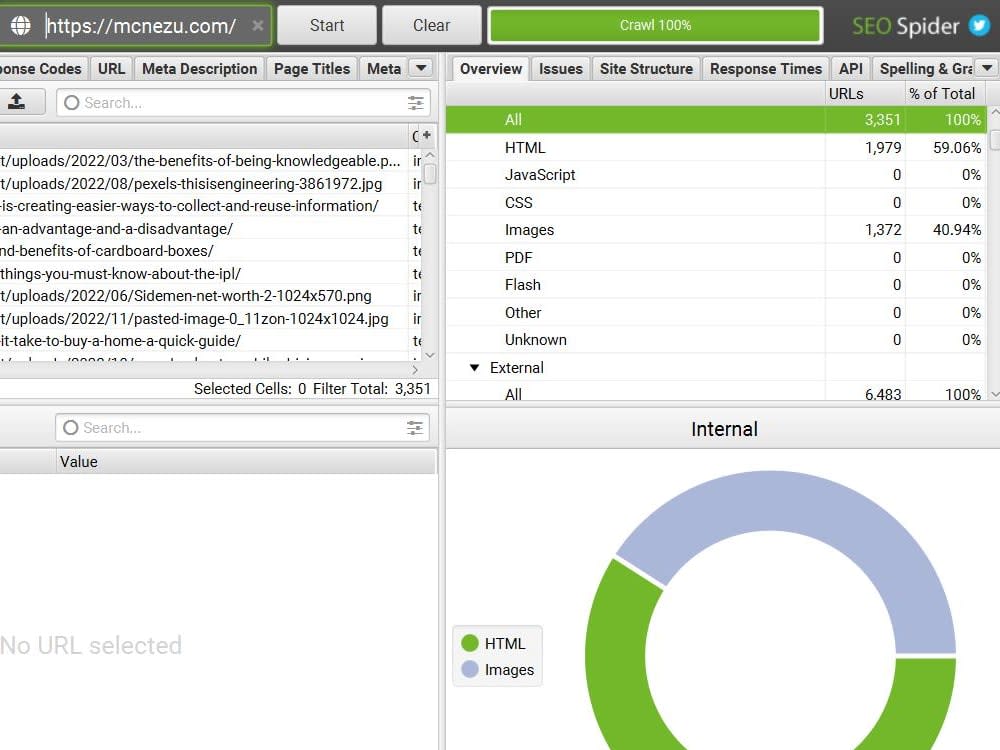Select row the-benefits-of-being-knowledgeable

coord(204,161)
